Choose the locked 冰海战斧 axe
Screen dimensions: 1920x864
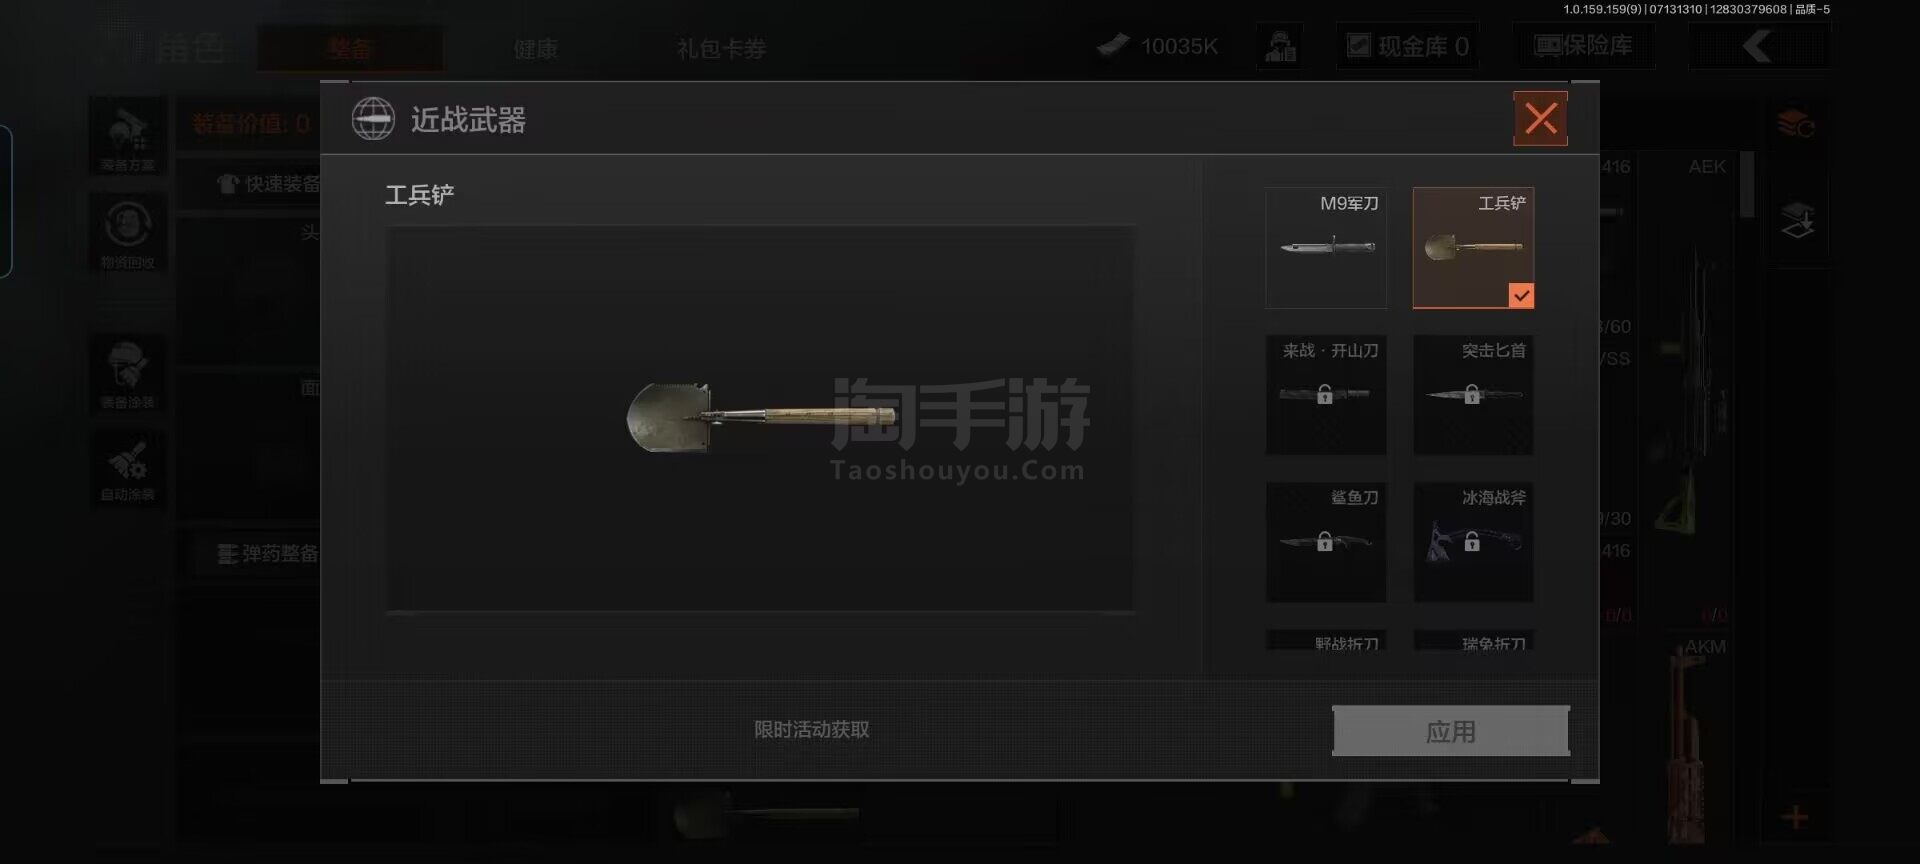[1473, 542]
